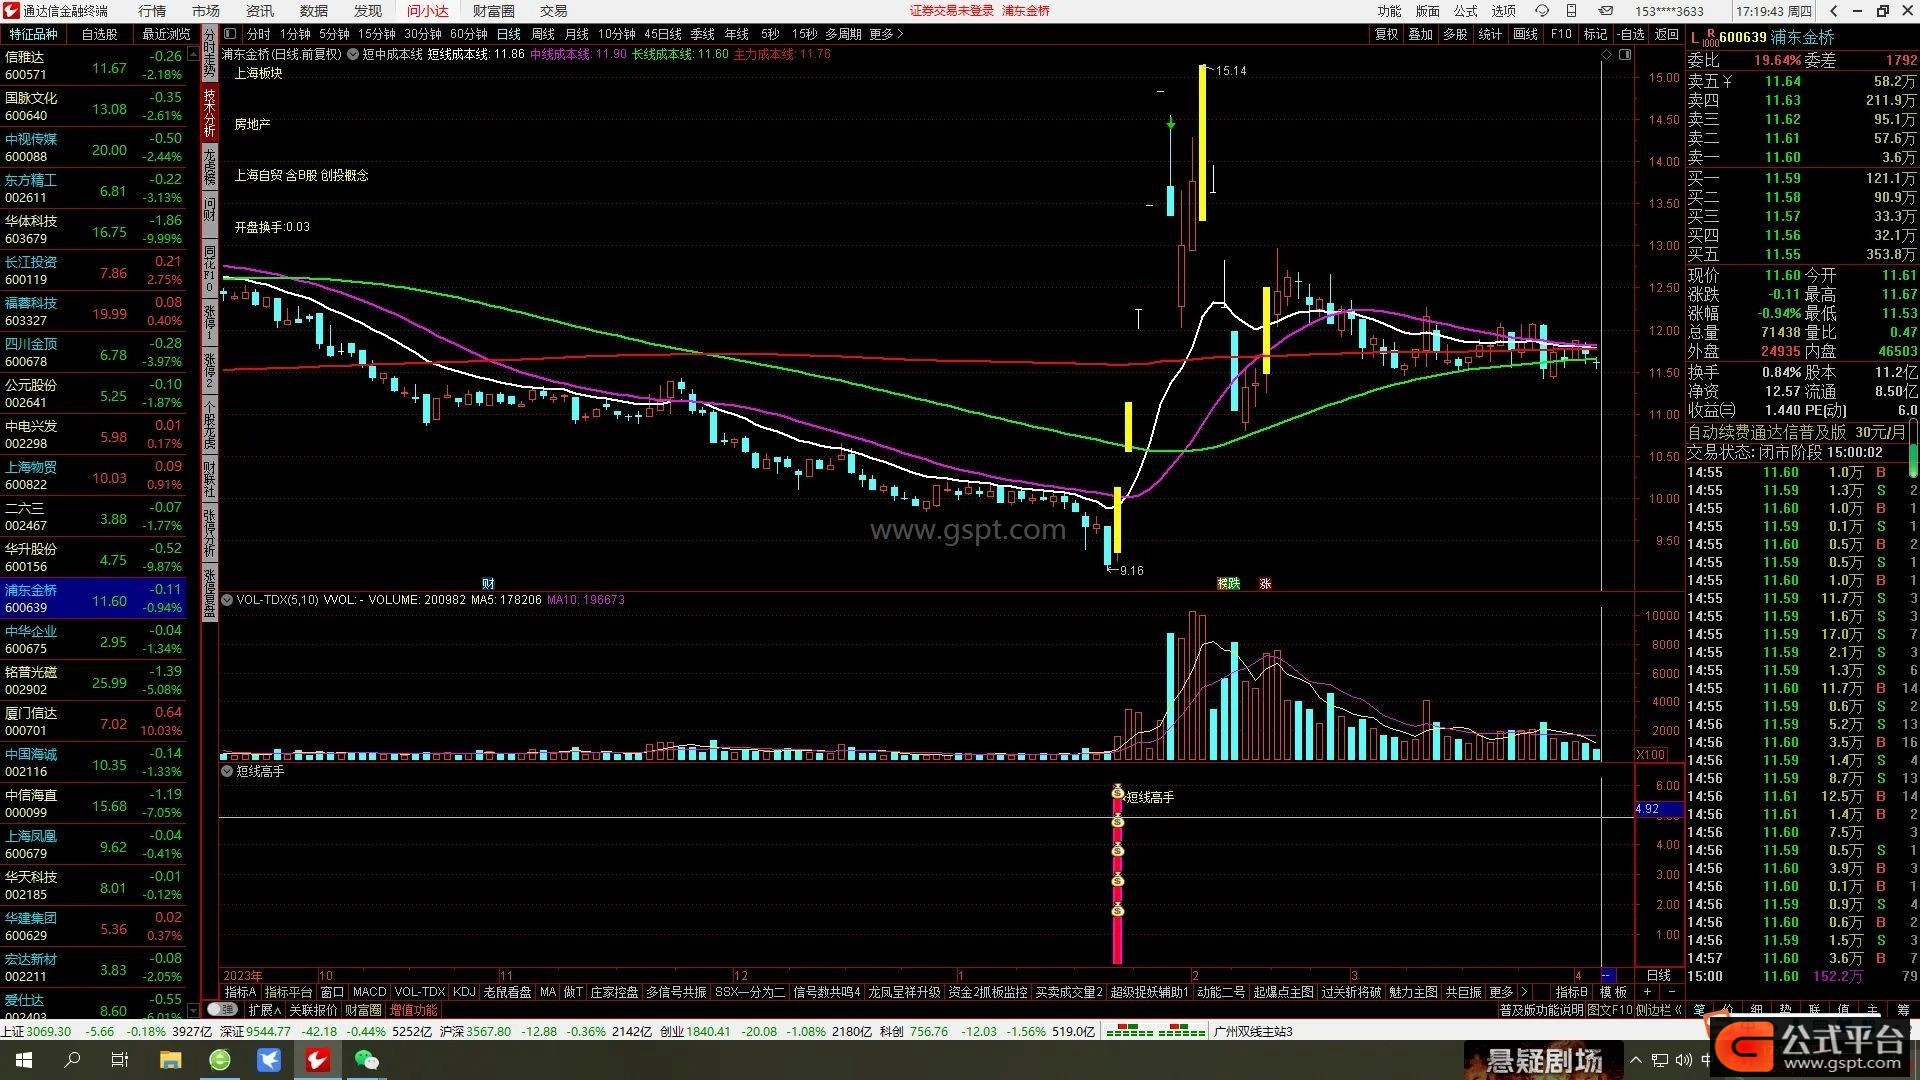Select the 自选股 list tab

(100, 34)
